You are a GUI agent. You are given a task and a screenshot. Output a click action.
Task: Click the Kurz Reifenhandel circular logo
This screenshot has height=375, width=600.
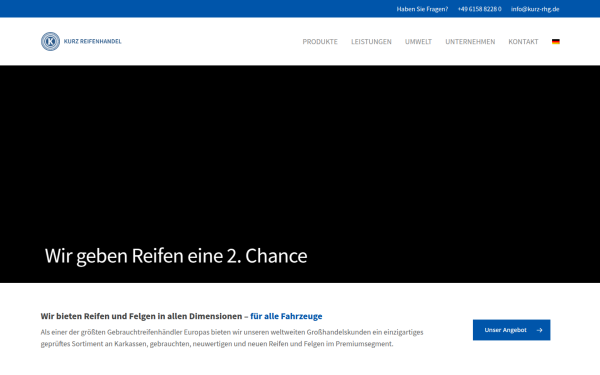point(51,41)
